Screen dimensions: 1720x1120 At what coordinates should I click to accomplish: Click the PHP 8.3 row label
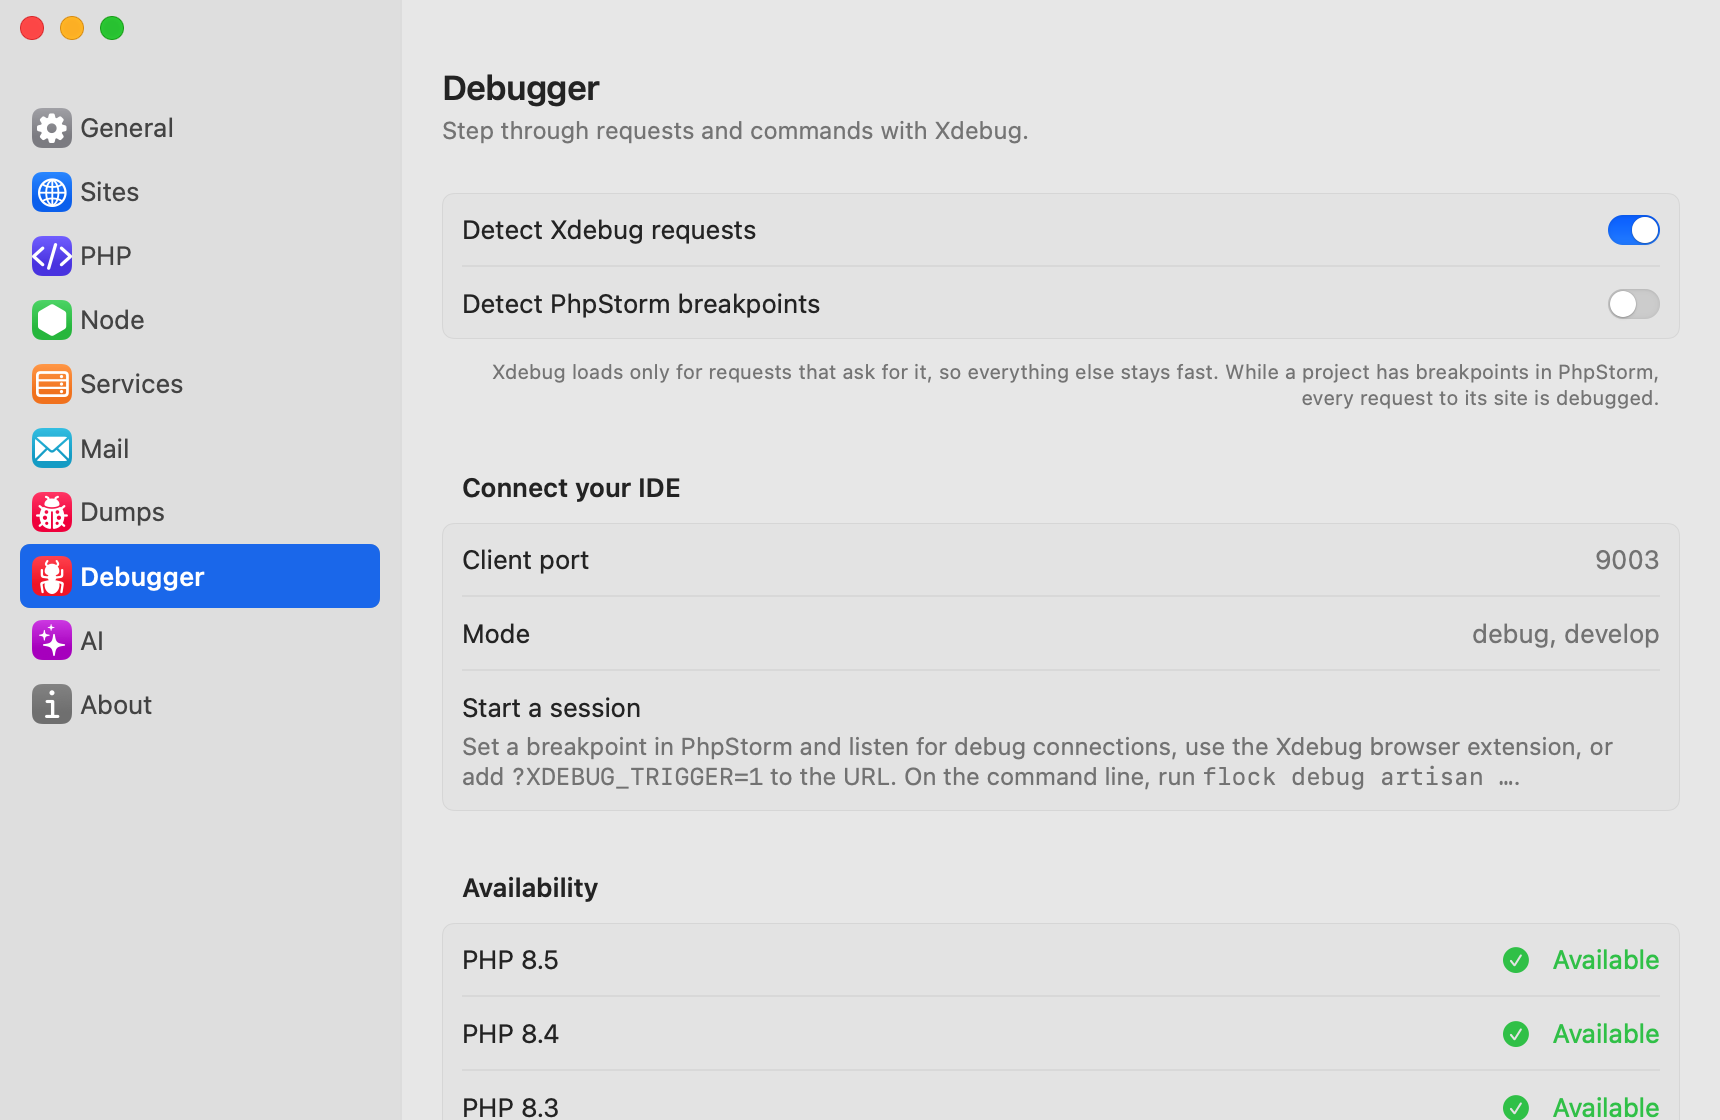coord(510,1107)
